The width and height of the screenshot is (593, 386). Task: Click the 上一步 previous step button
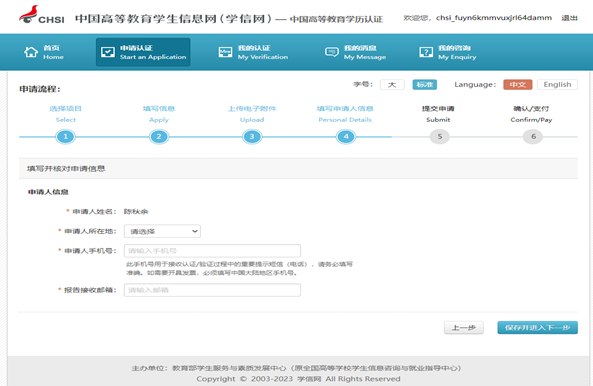pyautogui.click(x=464, y=327)
